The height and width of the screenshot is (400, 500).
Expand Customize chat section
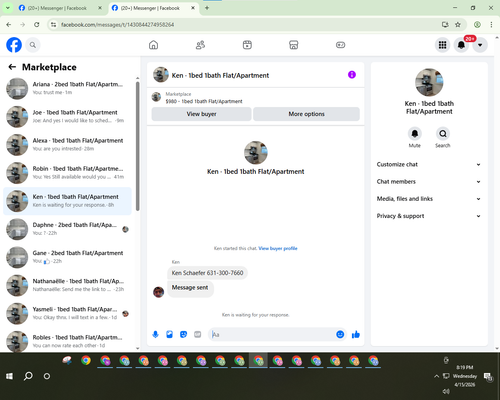click(x=429, y=164)
